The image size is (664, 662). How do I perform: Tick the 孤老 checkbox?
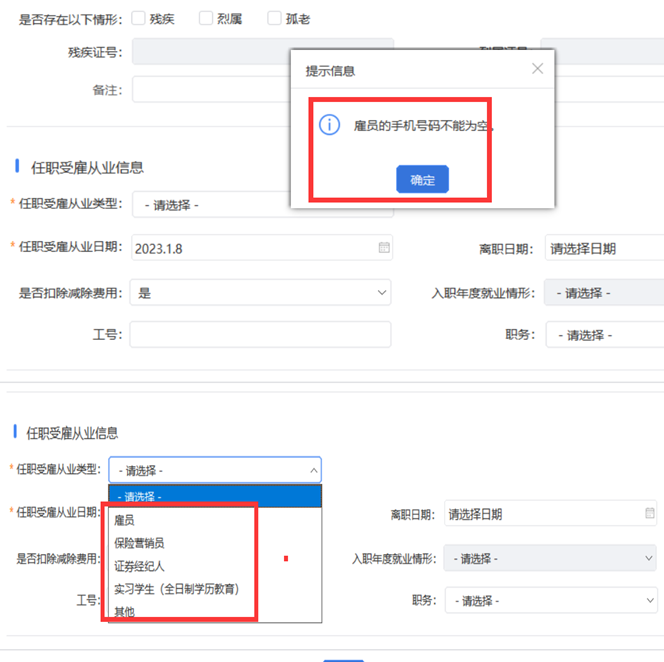[x=274, y=18]
